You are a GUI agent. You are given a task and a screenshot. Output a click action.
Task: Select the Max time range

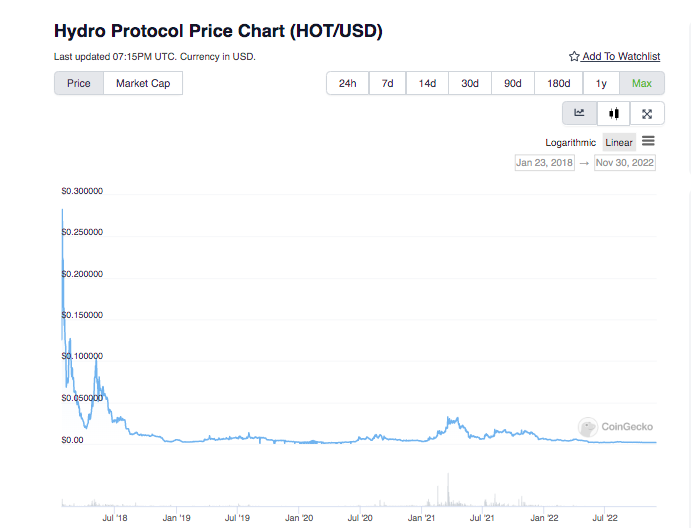pyautogui.click(x=642, y=83)
